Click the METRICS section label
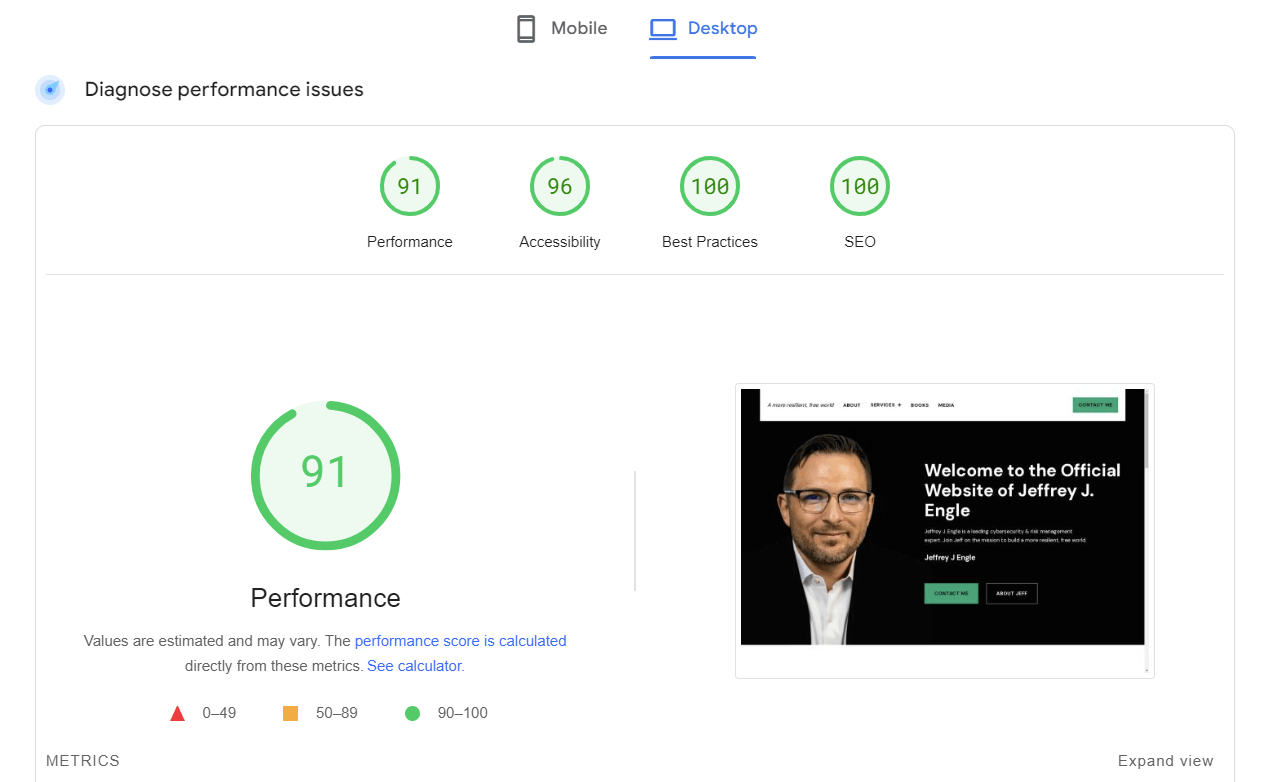Image resolution: width=1272 pixels, height=782 pixels. coord(83,761)
